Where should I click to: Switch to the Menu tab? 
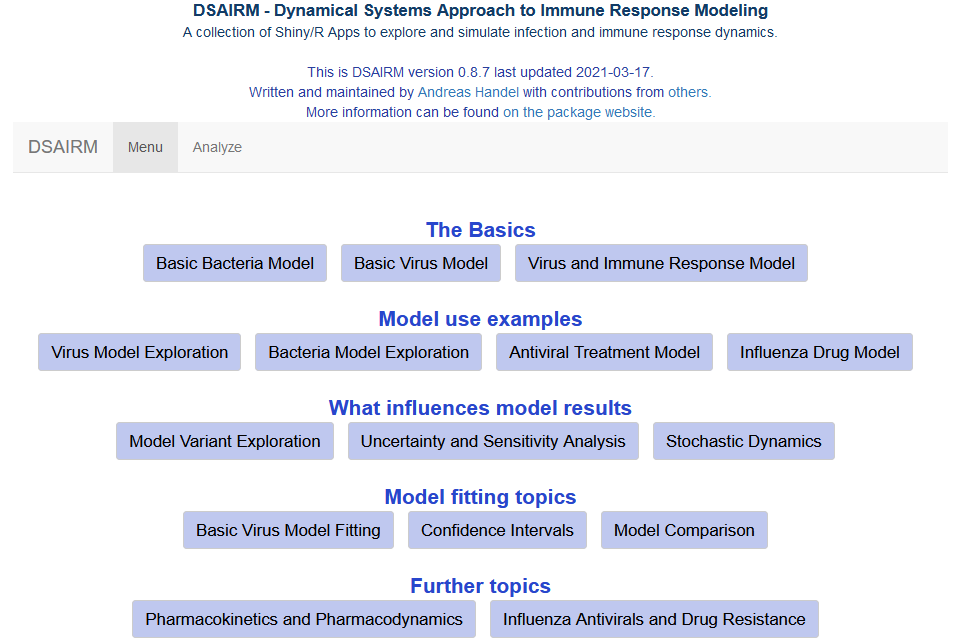(x=145, y=147)
